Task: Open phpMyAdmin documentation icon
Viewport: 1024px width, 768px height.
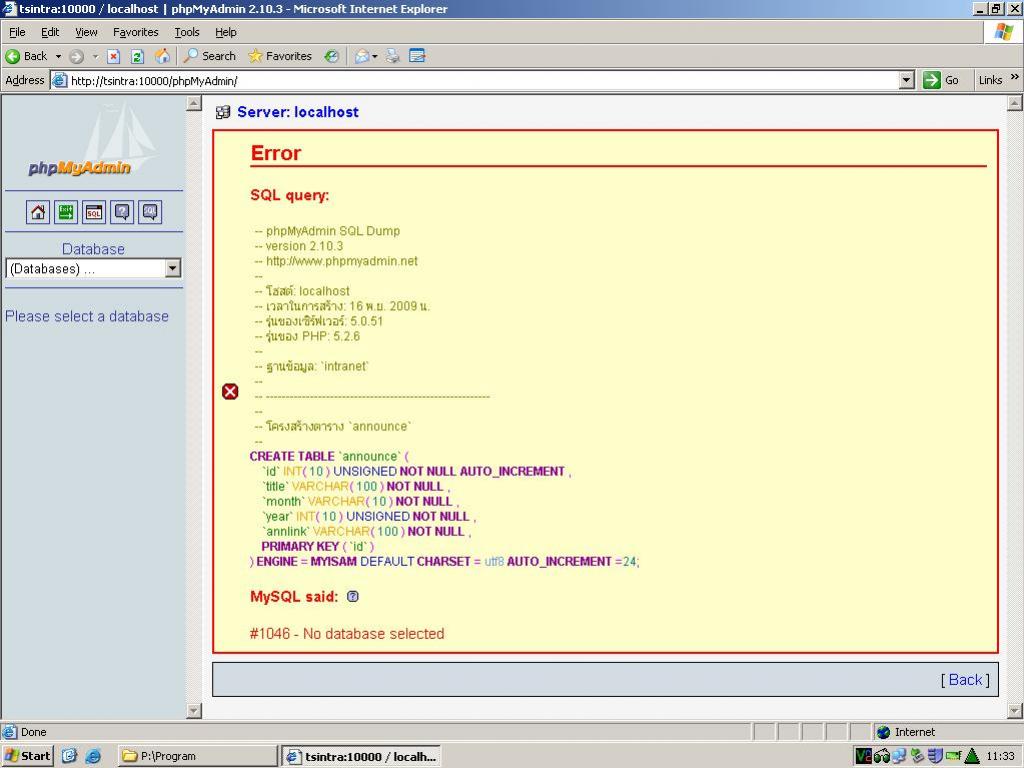Action: coord(122,212)
